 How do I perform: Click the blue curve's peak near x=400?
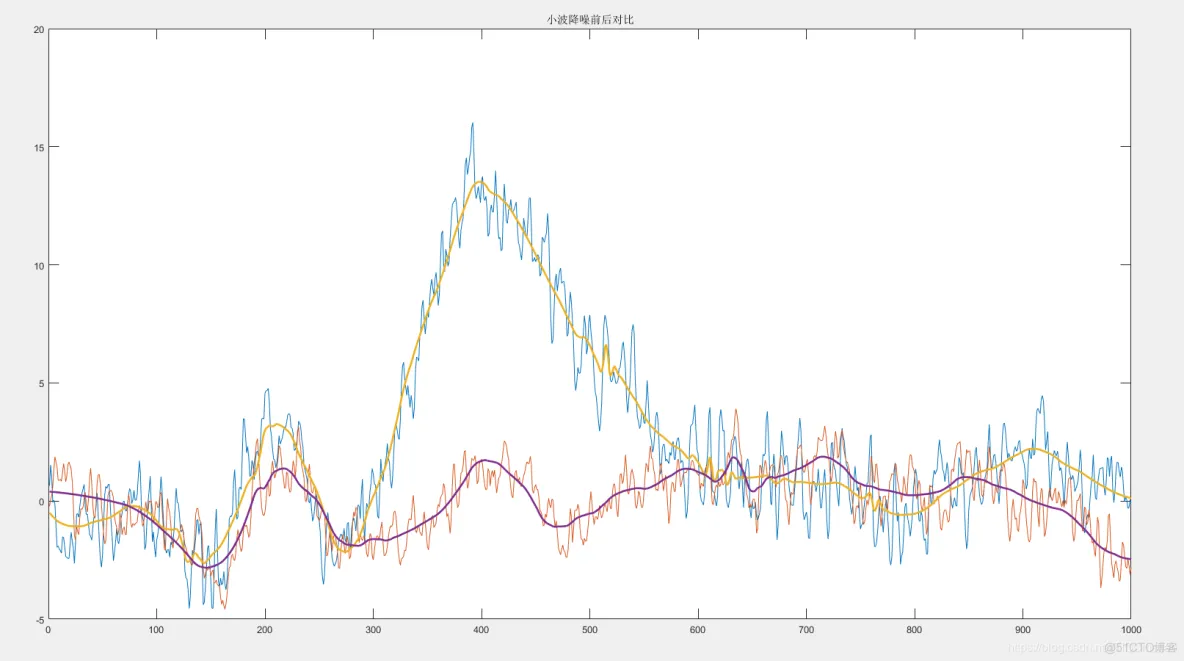pyautogui.click(x=472, y=125)
